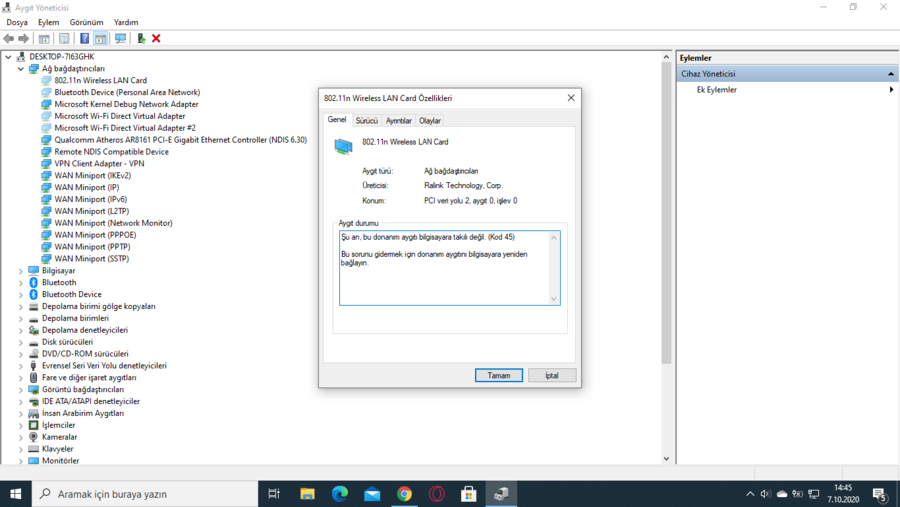The height and width of the screenshot is (507, 900).
Task: Open the Görünüm menu
Action: click(86, 22)
